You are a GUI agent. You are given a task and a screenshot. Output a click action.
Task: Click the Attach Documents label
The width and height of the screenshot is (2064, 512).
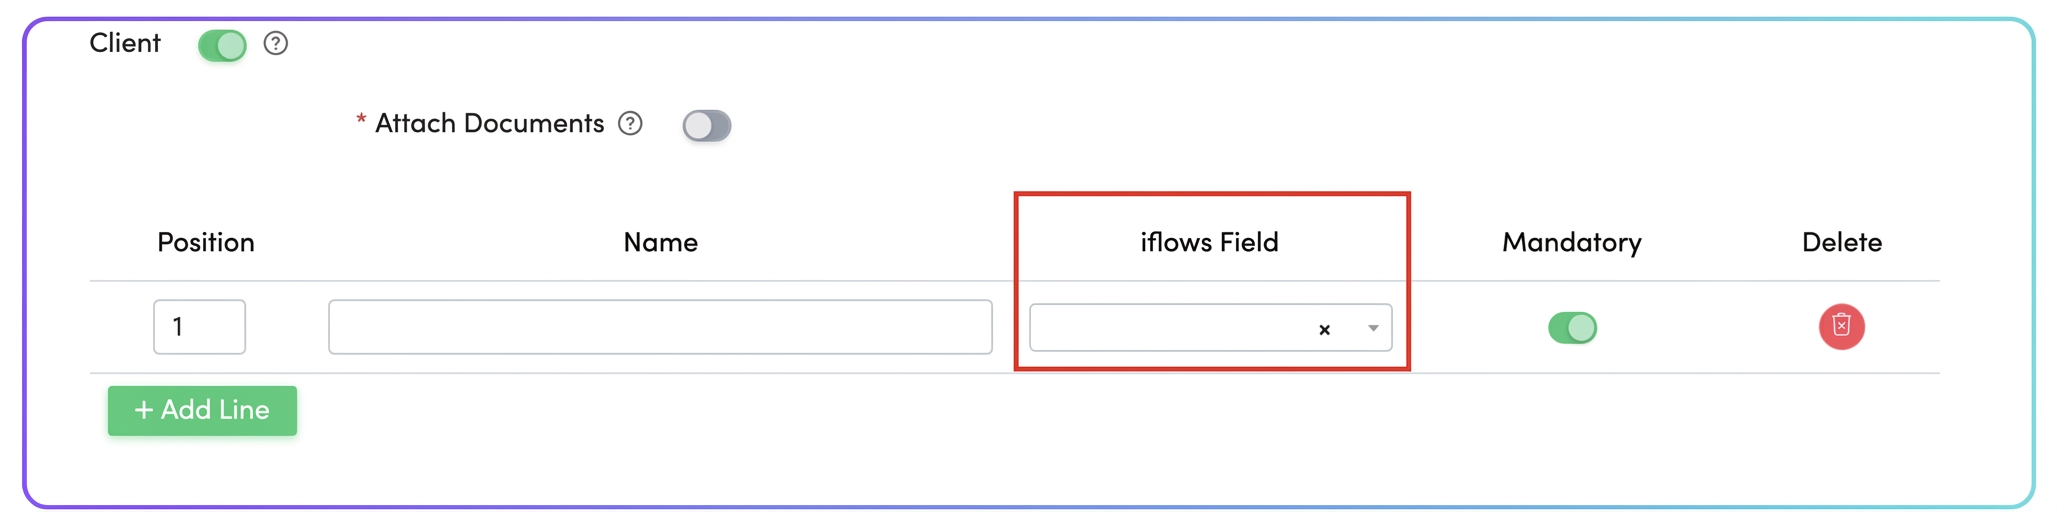[490, 123]
